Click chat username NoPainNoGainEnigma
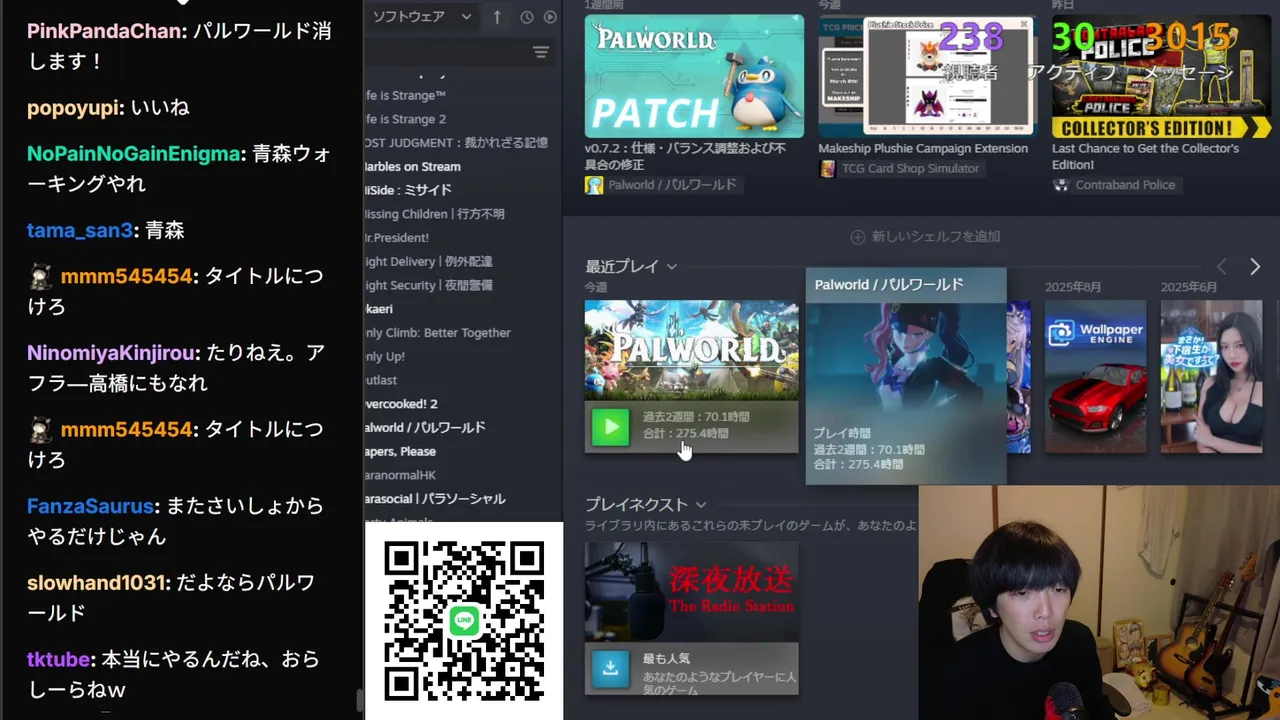This screenshot has height=720, width=1280. point(134,154)
